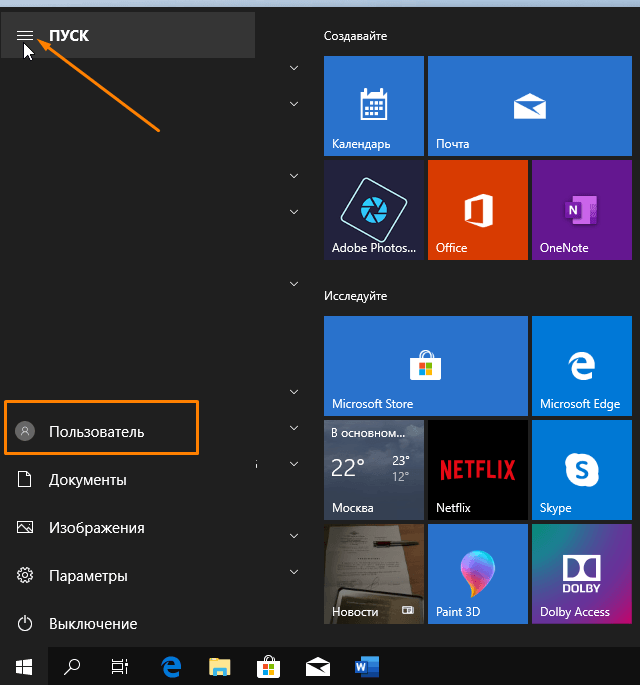The width and height of the screenshot is (640, 685).
Task: Click the Windows Start button on taskbar
Action: (24, 667)
